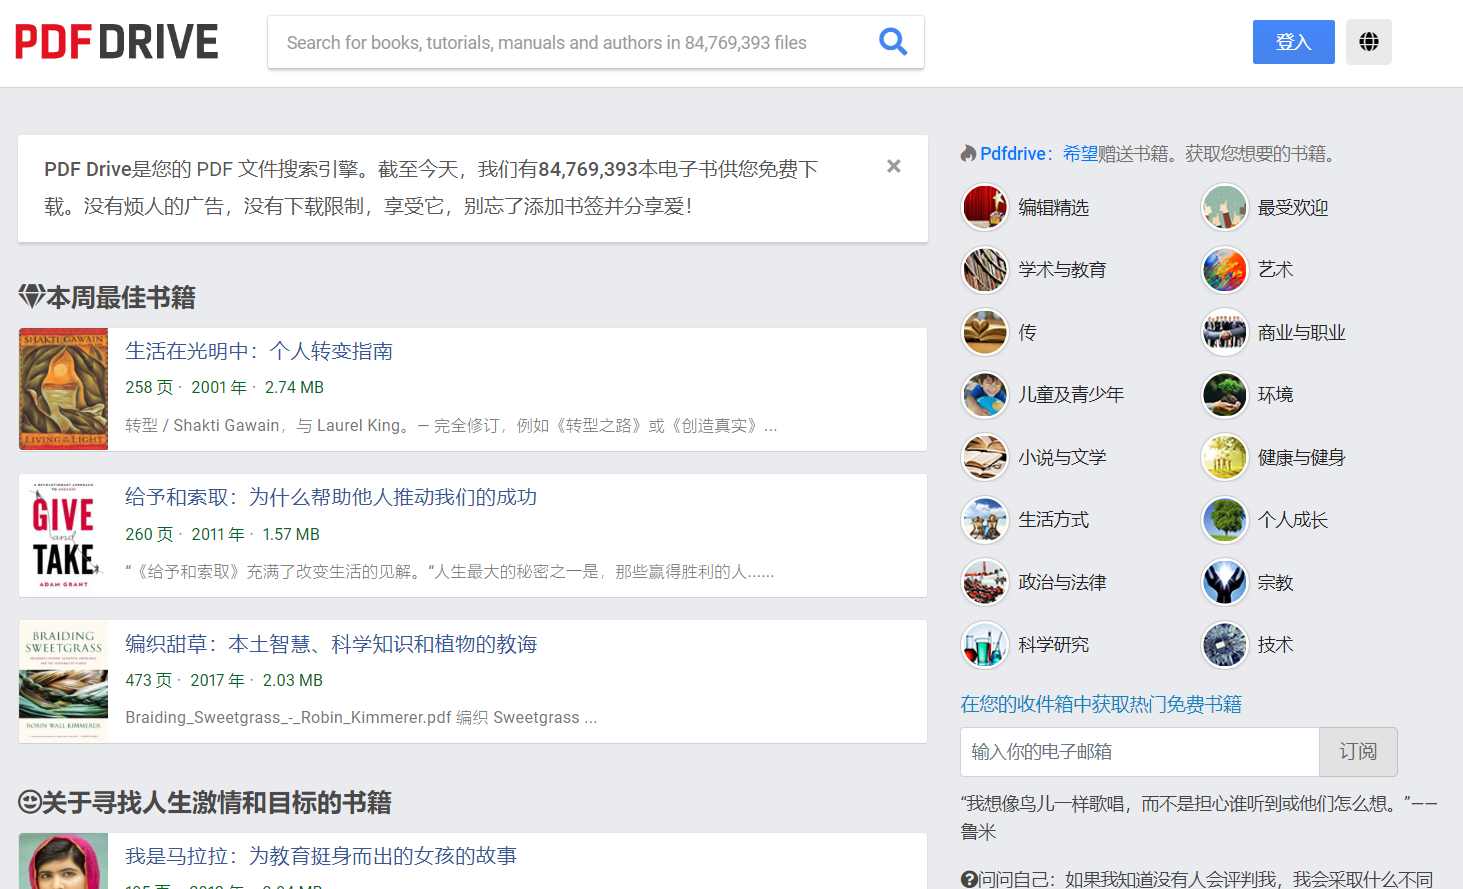Open the 最受欢迎 category icon
The image size is (1463, 889).
[1225, 208]
